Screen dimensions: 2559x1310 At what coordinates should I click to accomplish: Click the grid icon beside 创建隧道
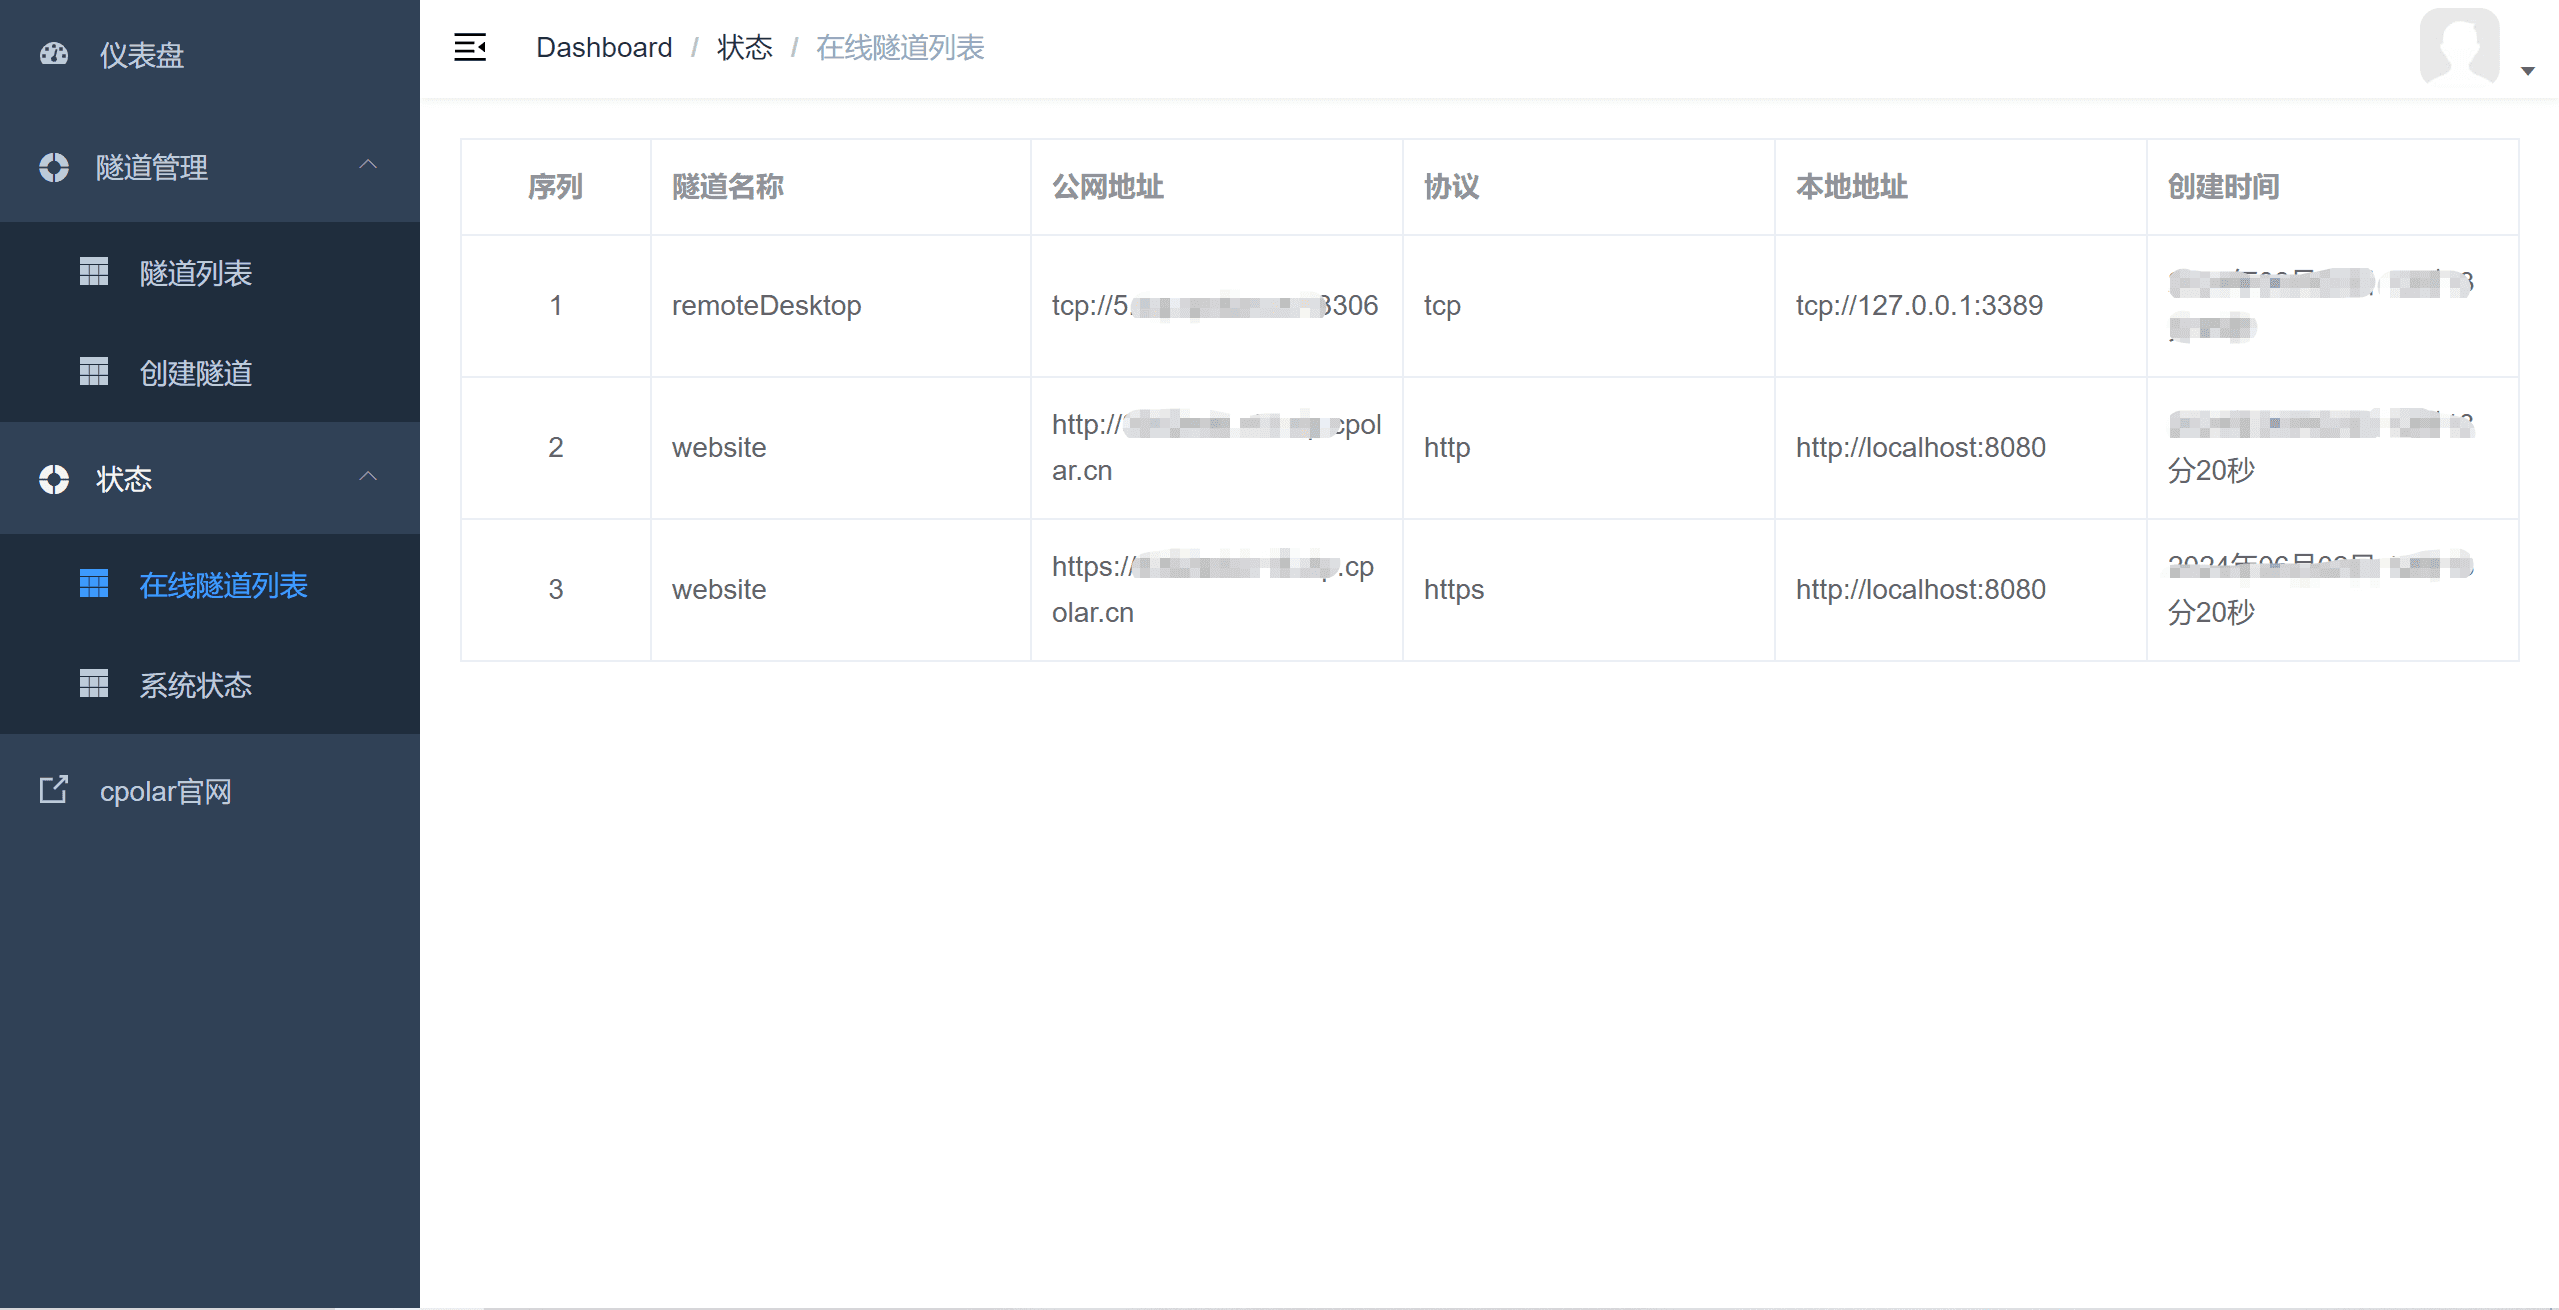click(94, 372)
